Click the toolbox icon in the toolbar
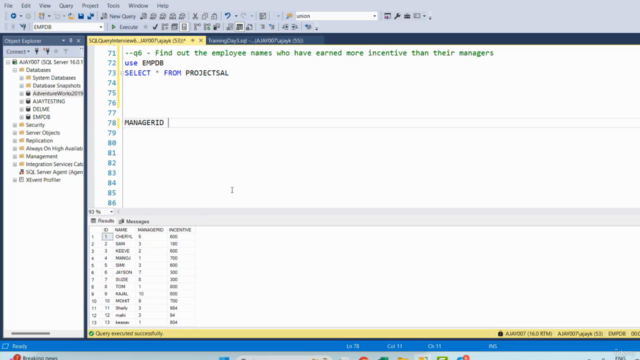Screen dimensions: 640x360 pyautogui.click(x=407, y=16)
